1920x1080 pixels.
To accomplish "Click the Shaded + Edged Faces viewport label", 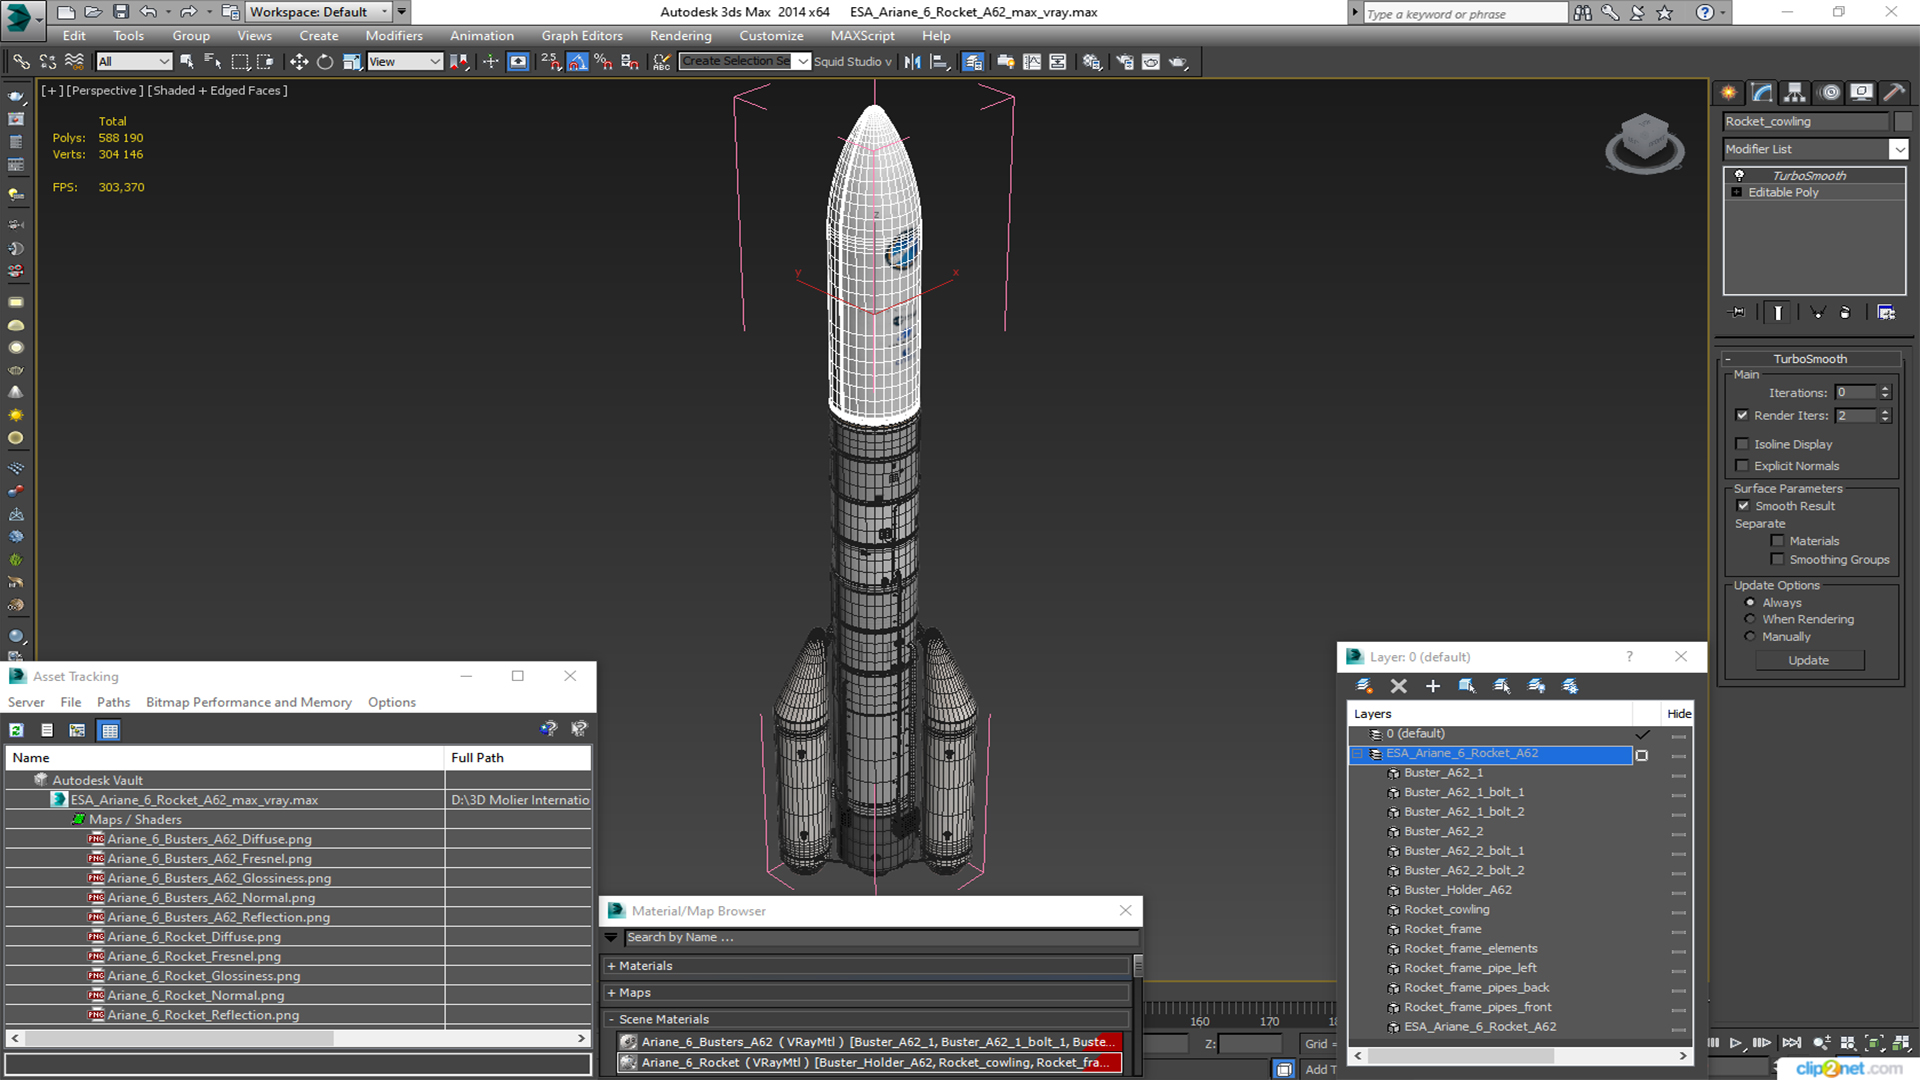I will coord(218,90).
